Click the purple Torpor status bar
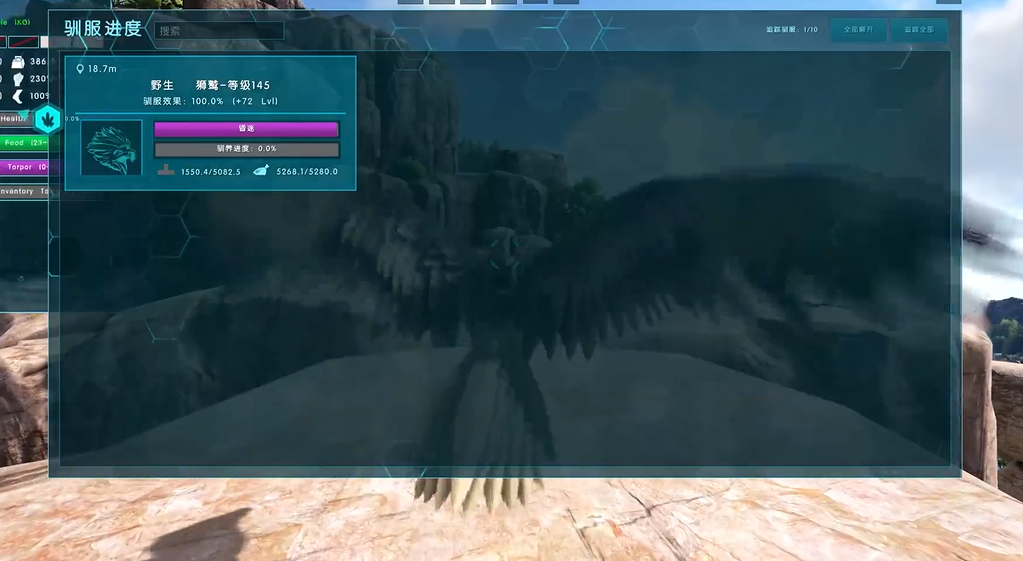This screenshot has width=1023, height=561. pos(24,167)
